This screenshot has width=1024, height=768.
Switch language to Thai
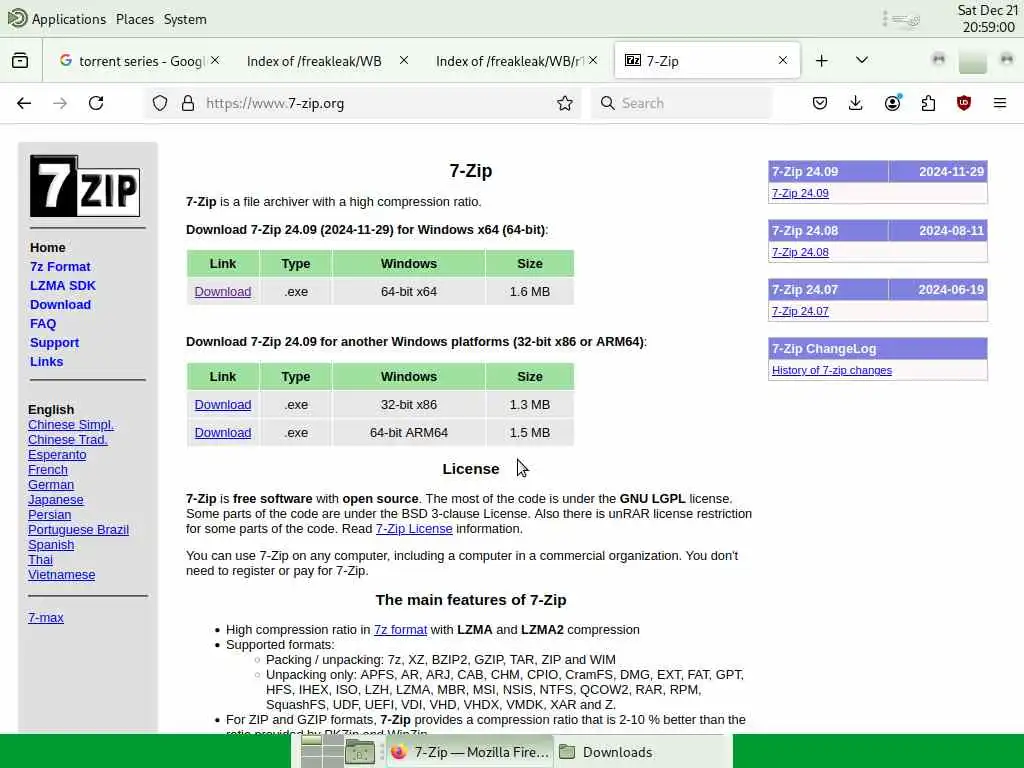click(x=40, y=560)
